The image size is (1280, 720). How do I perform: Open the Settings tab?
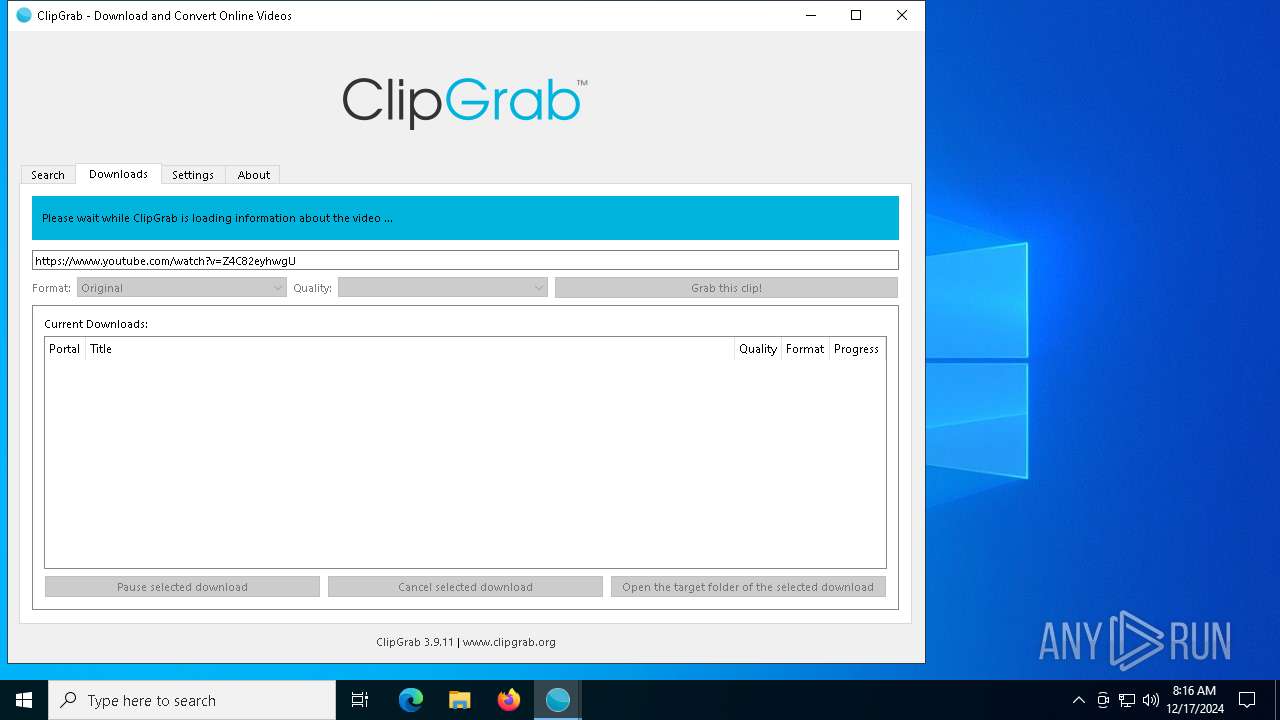(x=193, y=175)
